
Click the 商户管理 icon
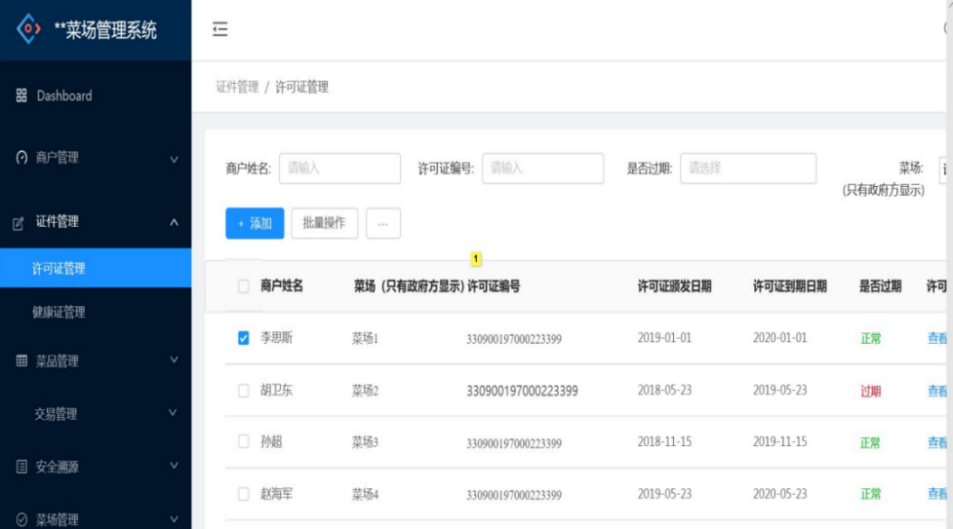(x=21, y=157)
